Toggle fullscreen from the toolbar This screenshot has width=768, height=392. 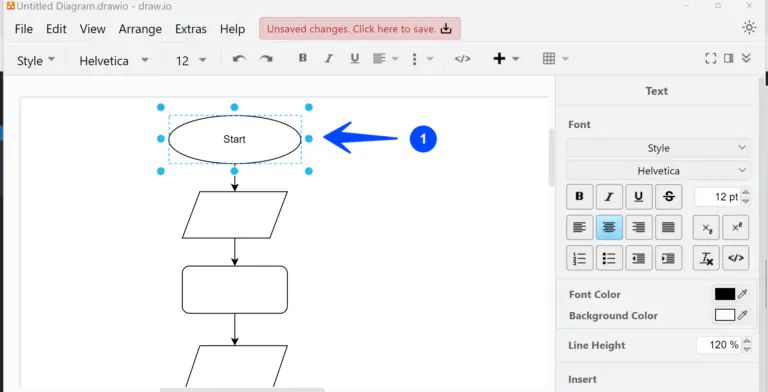(x=711, y=58)
